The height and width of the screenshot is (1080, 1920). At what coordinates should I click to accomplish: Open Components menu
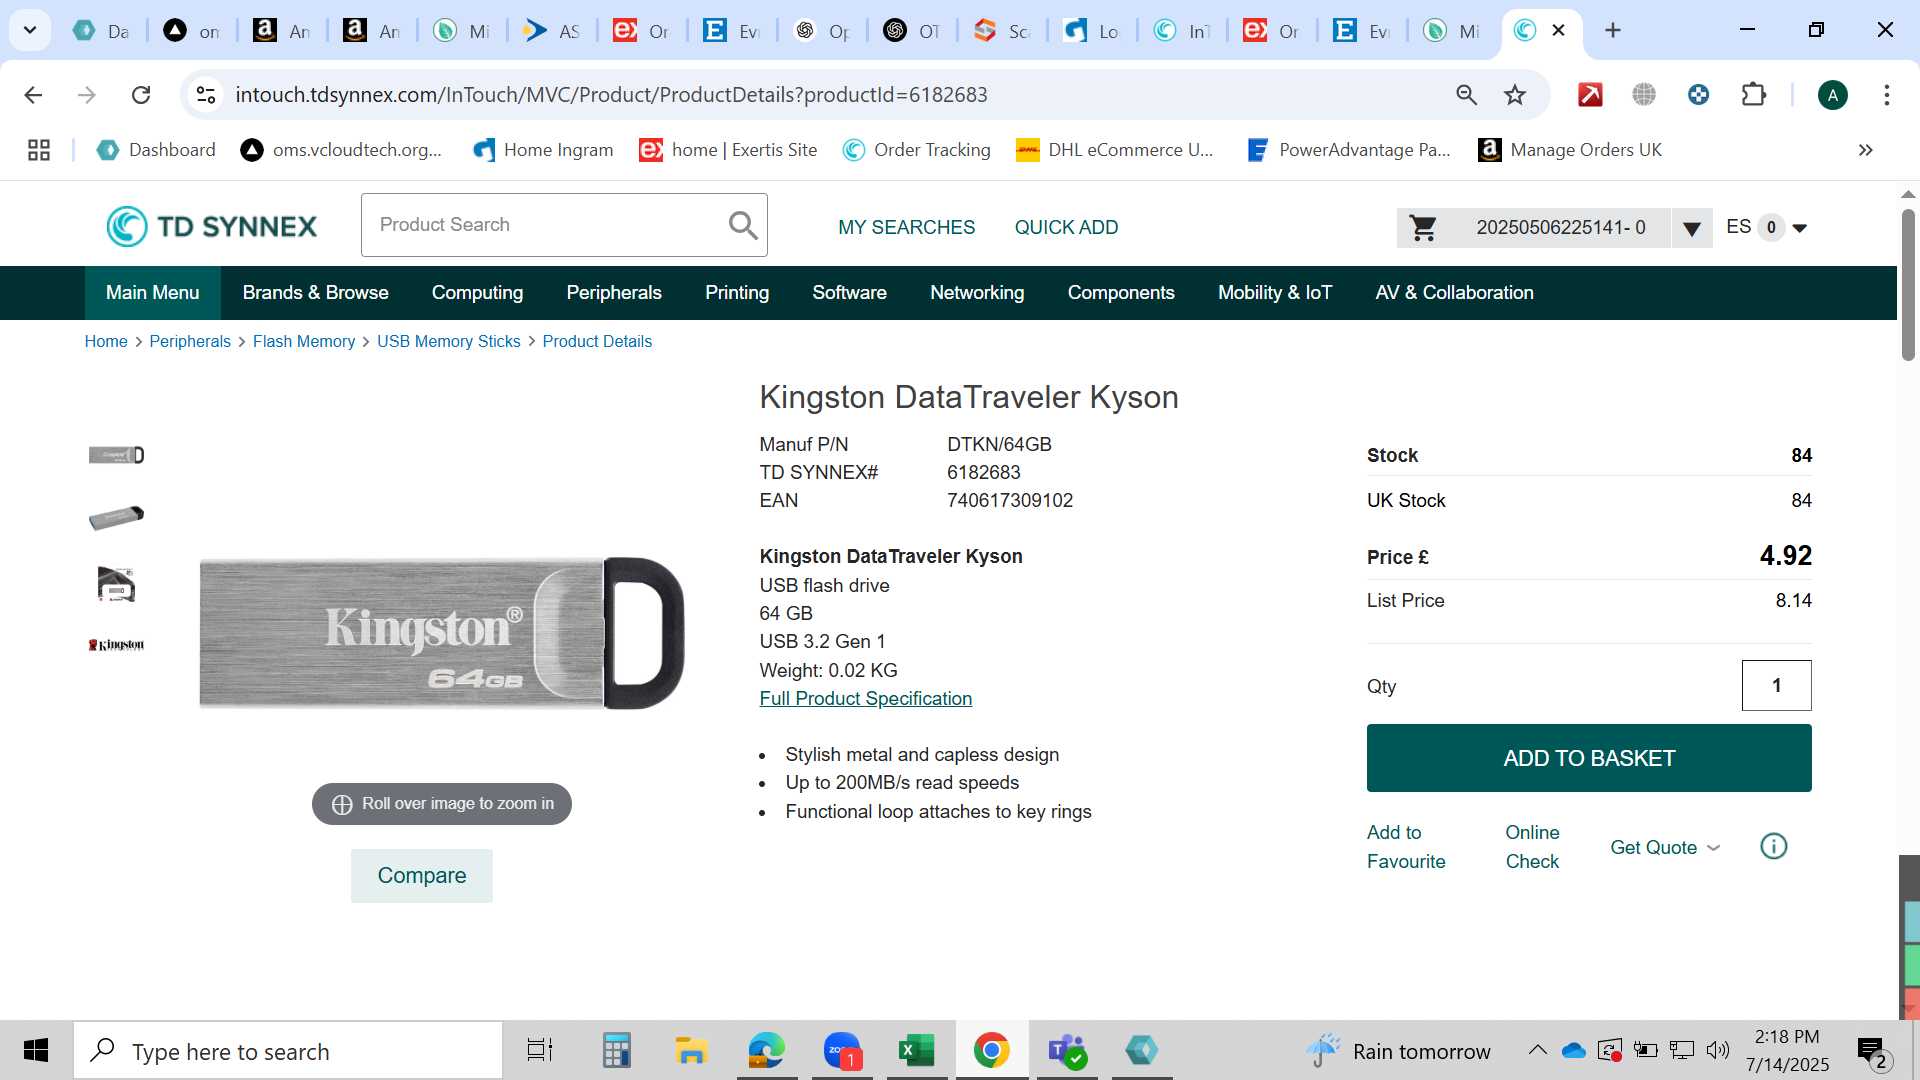pyautogui.click(x=1121, y=293)
